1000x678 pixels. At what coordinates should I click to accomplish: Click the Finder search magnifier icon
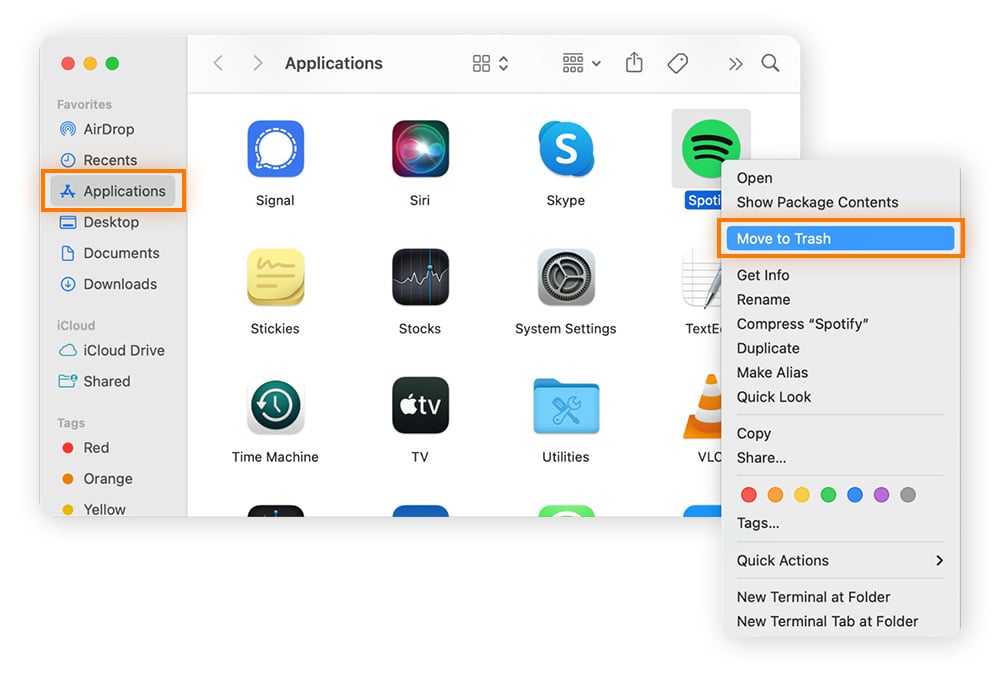click(x=770, y=63)
